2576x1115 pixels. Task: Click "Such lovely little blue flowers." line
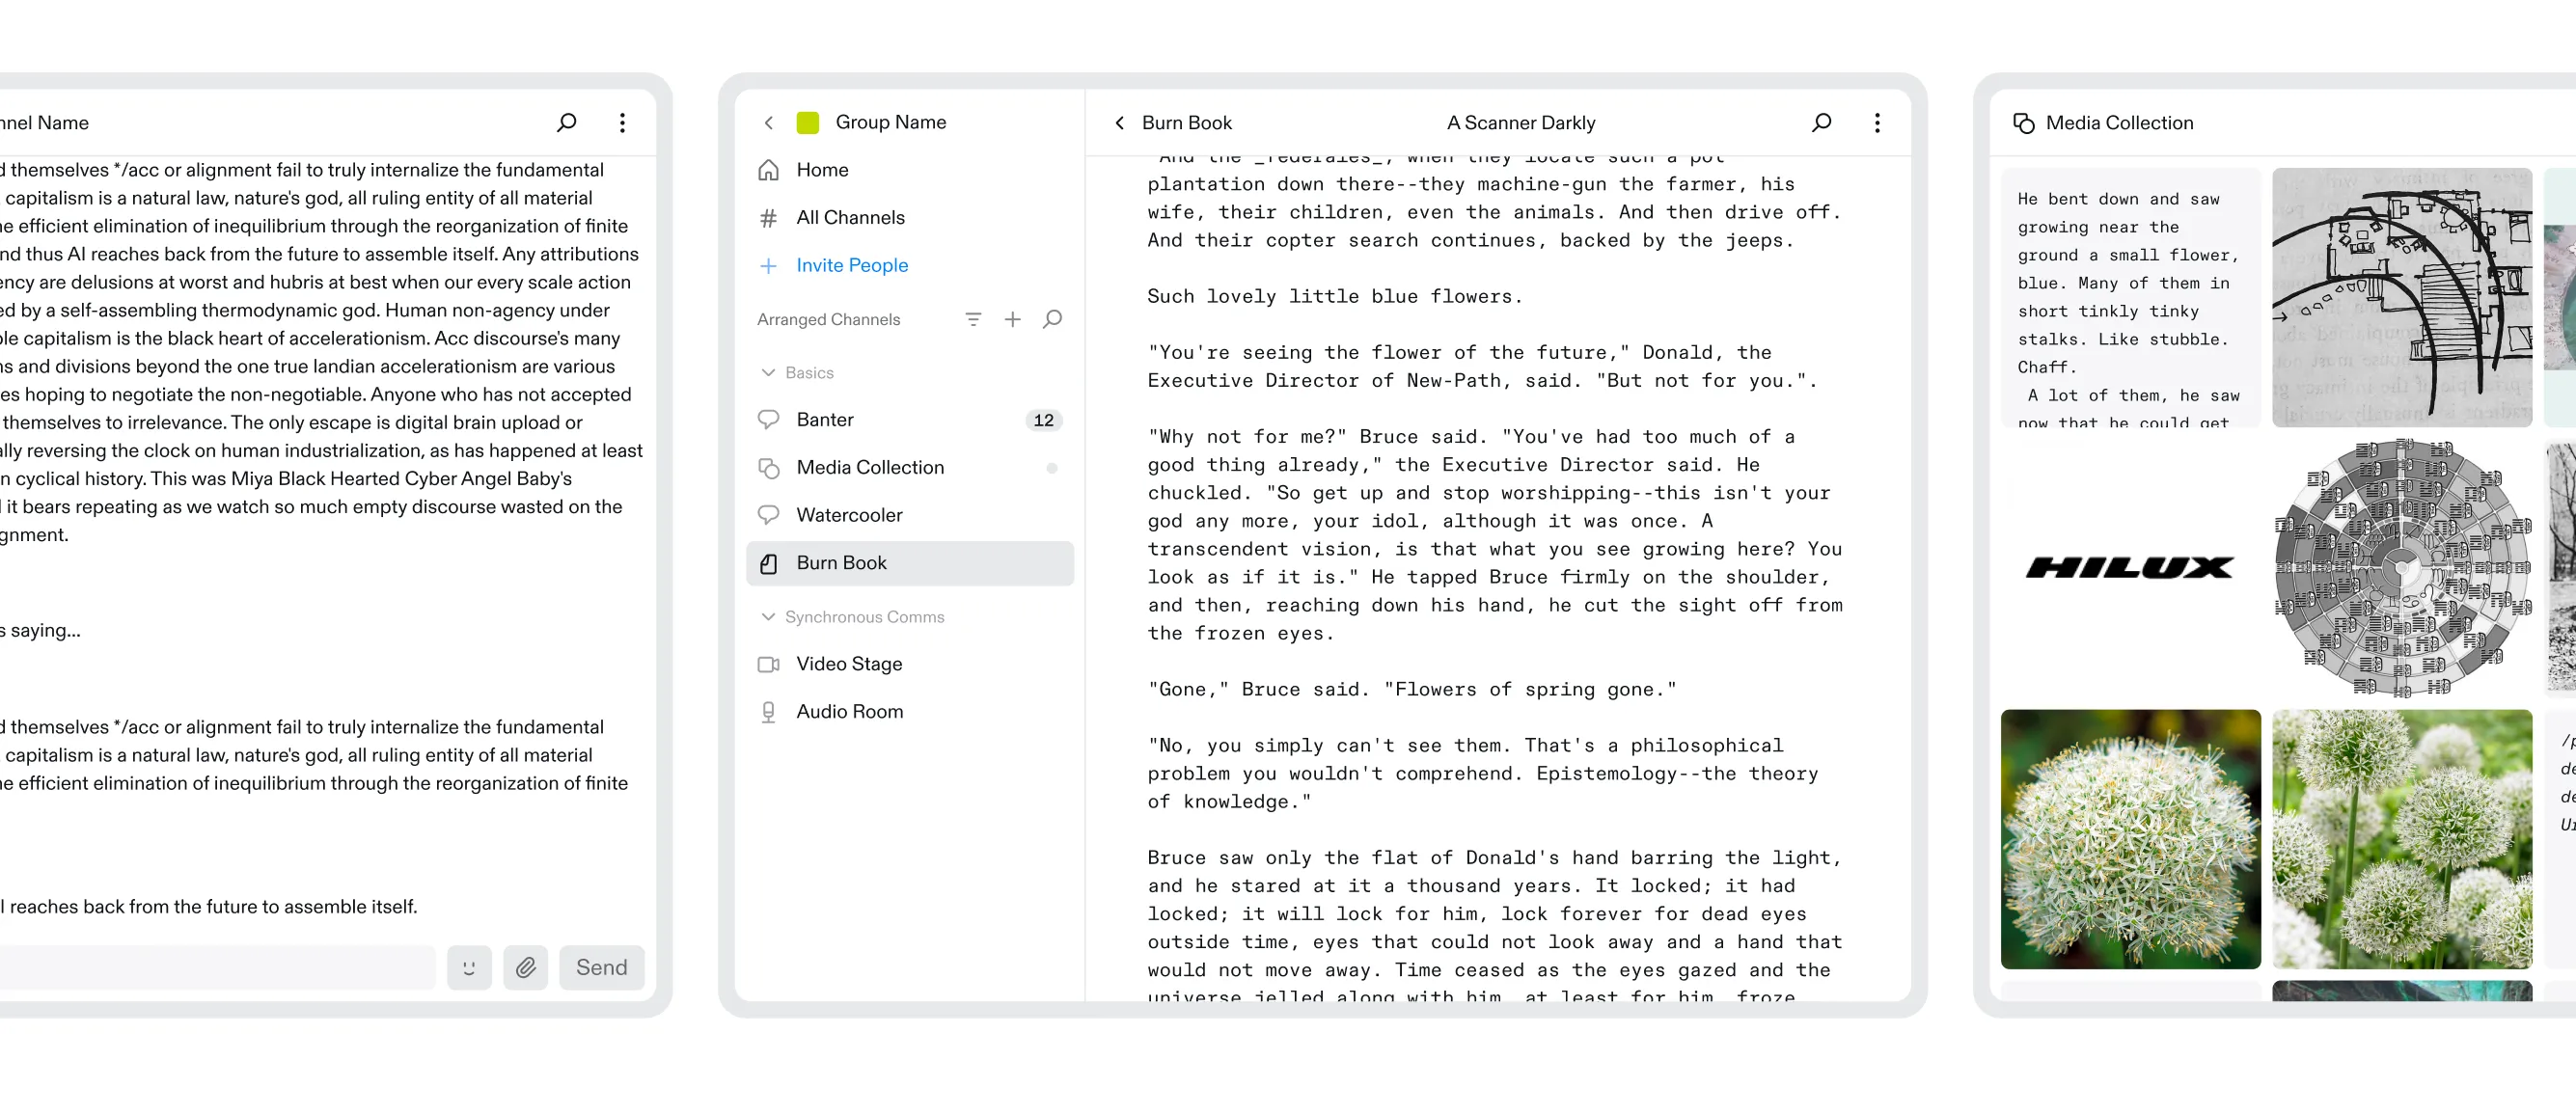1334,296
